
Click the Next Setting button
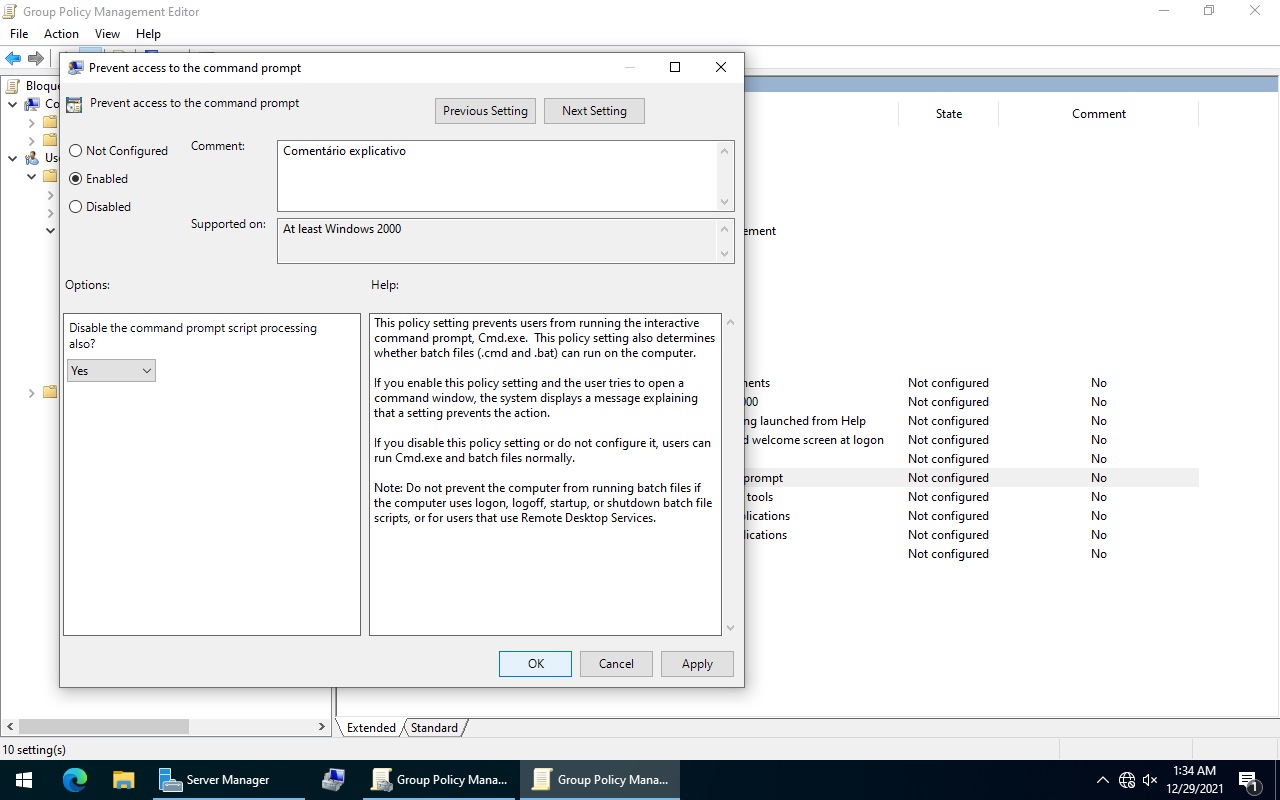[594, 110]
